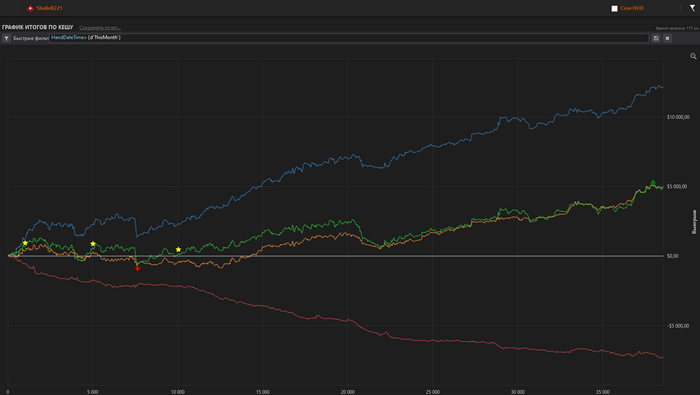Click the 'Время запроса' query time text
The image size is (700, 395).
tap(677, 28)
